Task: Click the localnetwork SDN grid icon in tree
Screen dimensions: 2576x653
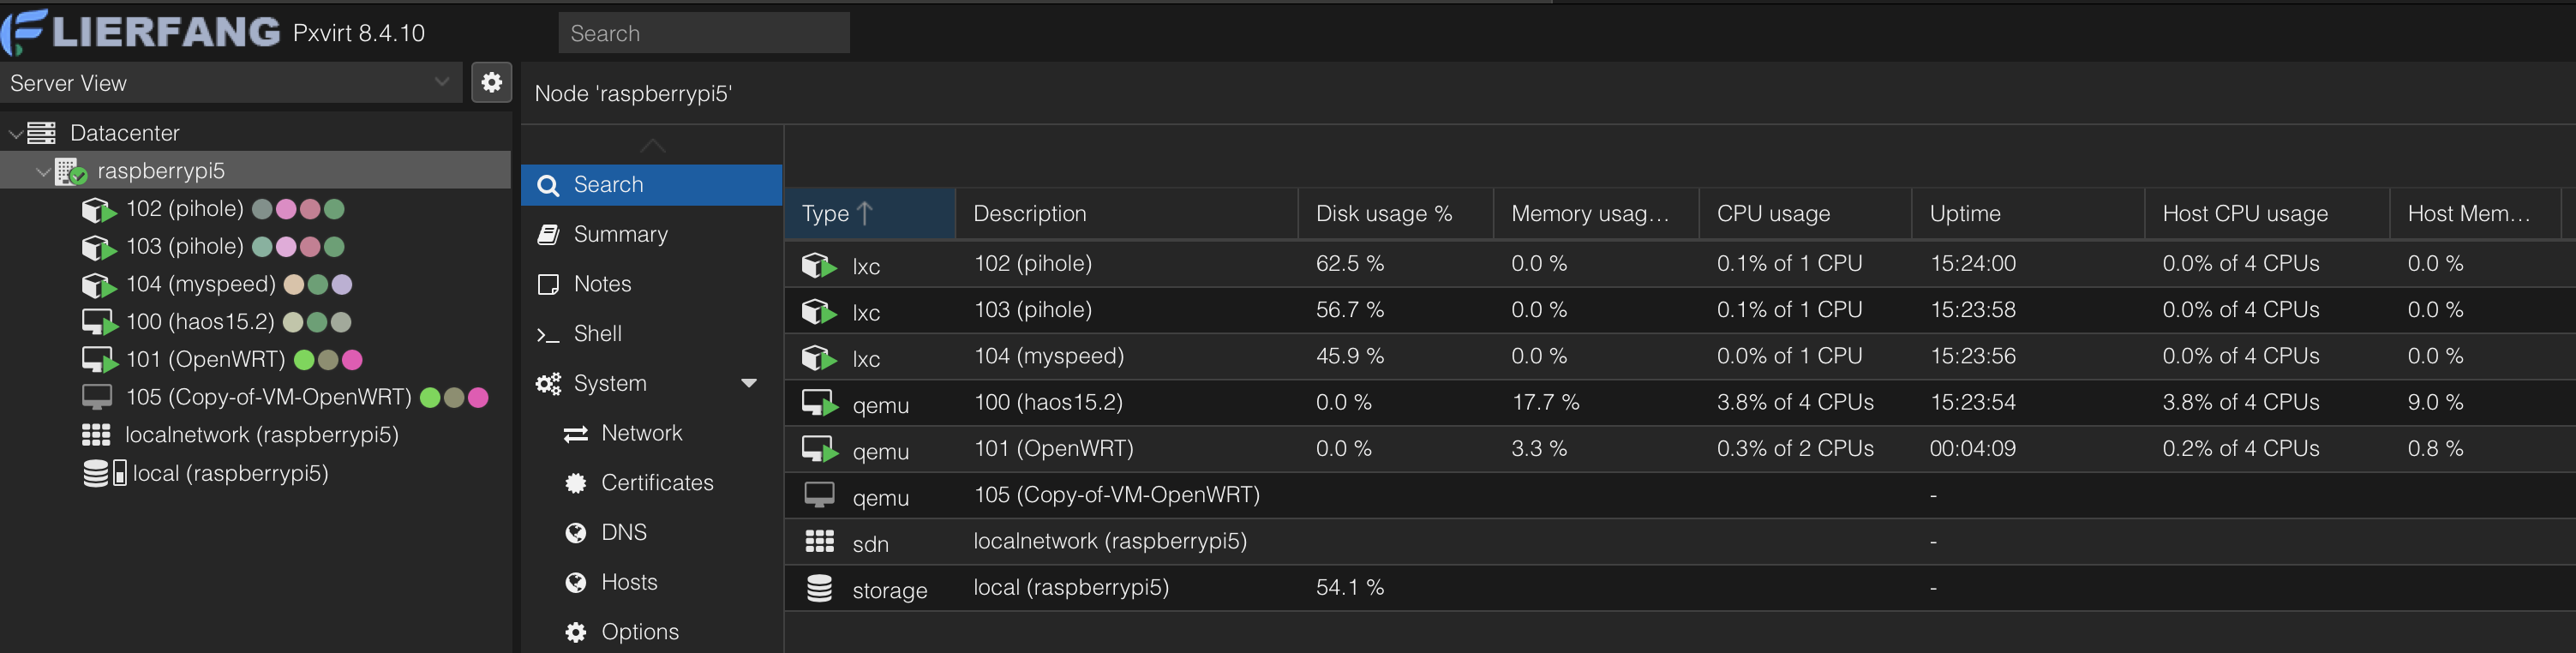Action: [96, 435]
